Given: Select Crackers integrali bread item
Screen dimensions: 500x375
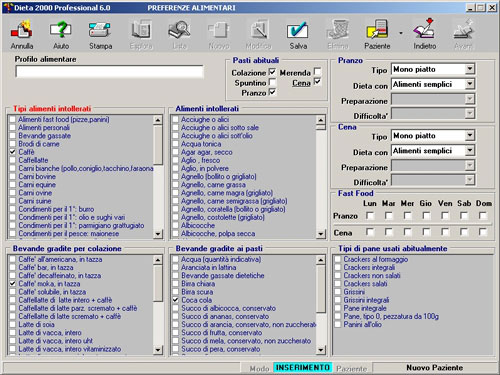Looking at the screenshot, I should click(x=369, y=268).
